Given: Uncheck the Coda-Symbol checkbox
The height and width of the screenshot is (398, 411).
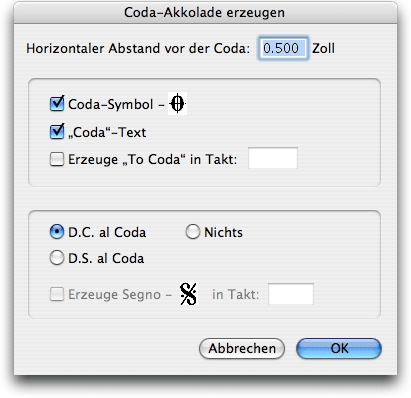Looking at the screenshot, I should click(57, 104).
